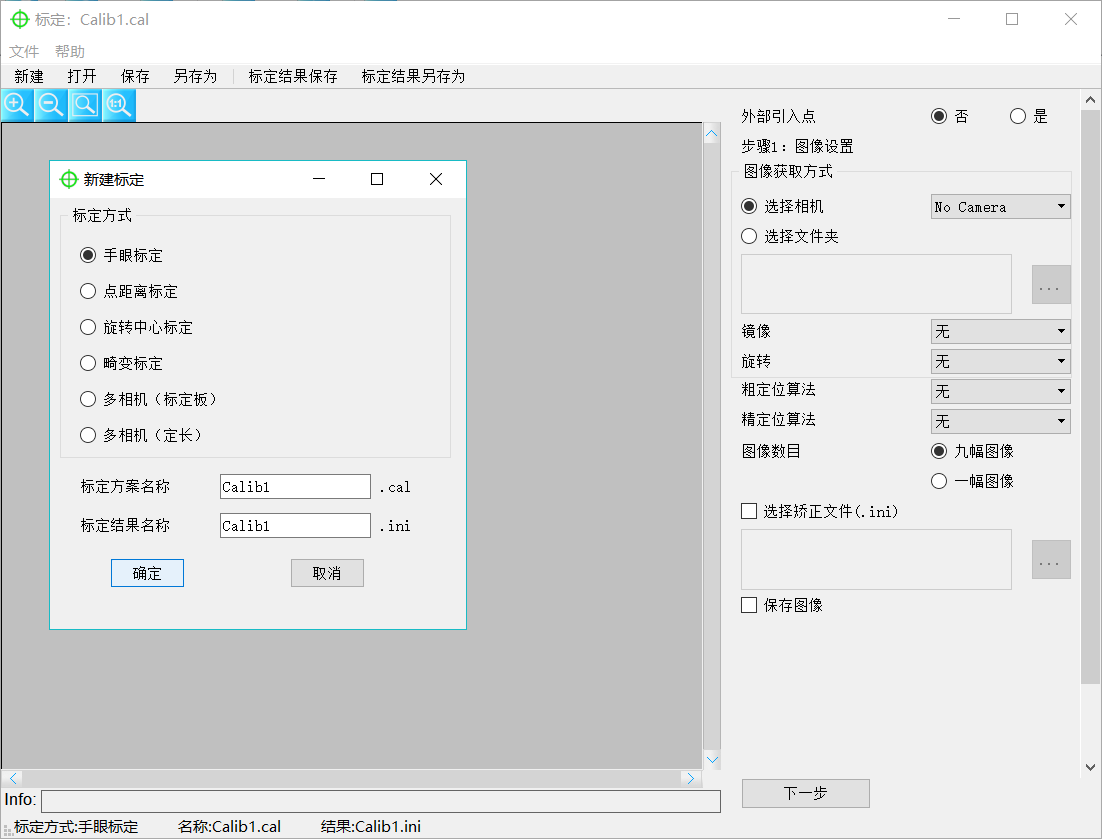Click the 1:1 actual size zoom icon
1102x839 pixels.
tap(118, 104)
